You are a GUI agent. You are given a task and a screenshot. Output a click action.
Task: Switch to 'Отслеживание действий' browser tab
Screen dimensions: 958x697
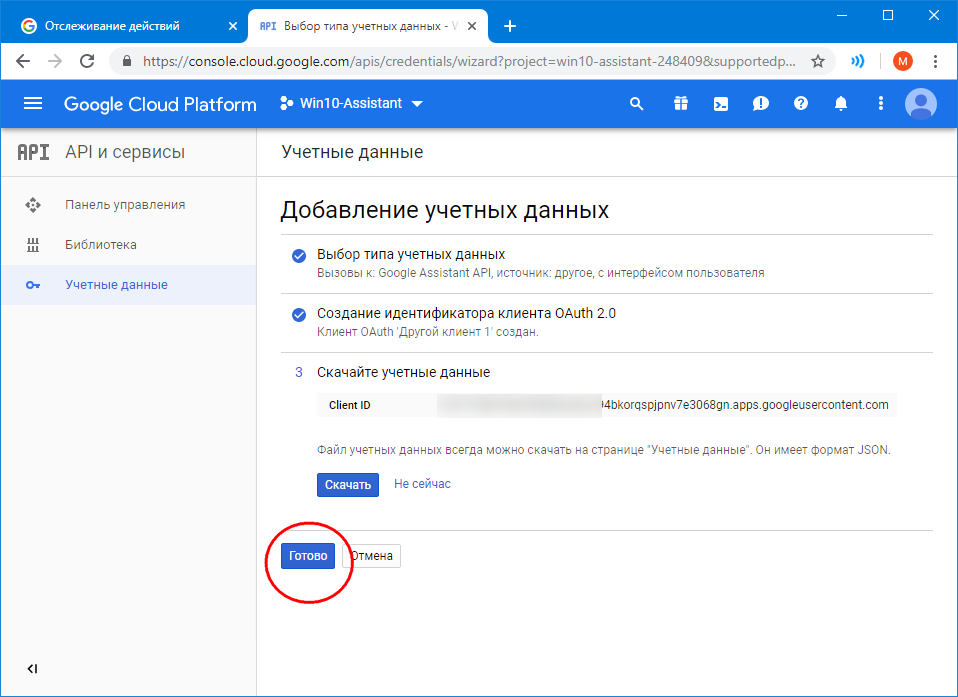click(122, 26)
